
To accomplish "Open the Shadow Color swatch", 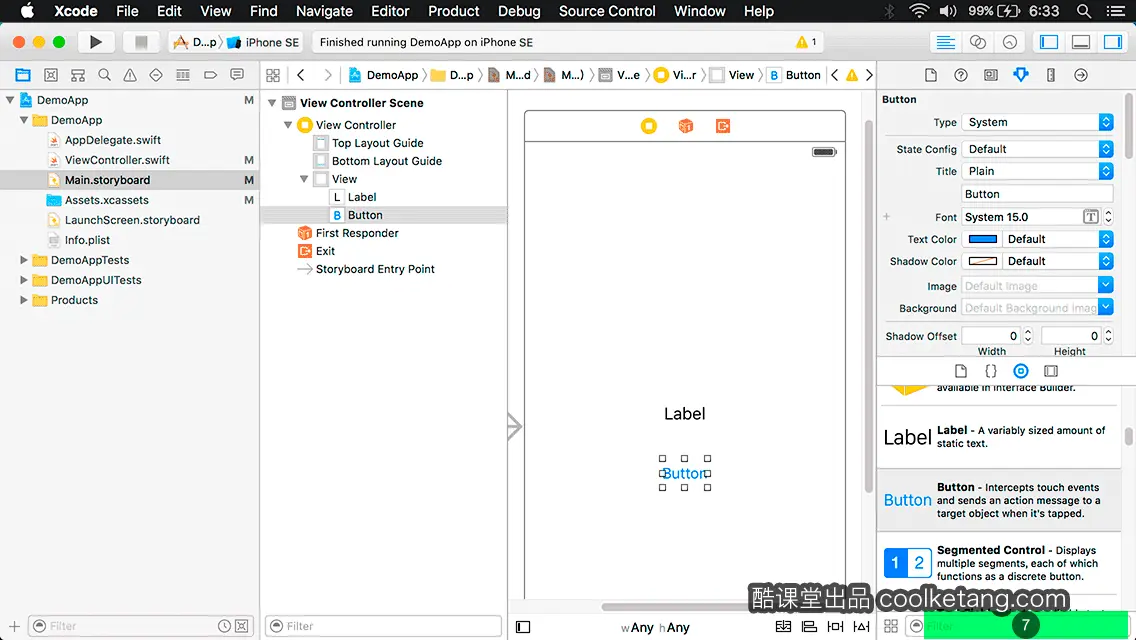I will pos(983,261).
